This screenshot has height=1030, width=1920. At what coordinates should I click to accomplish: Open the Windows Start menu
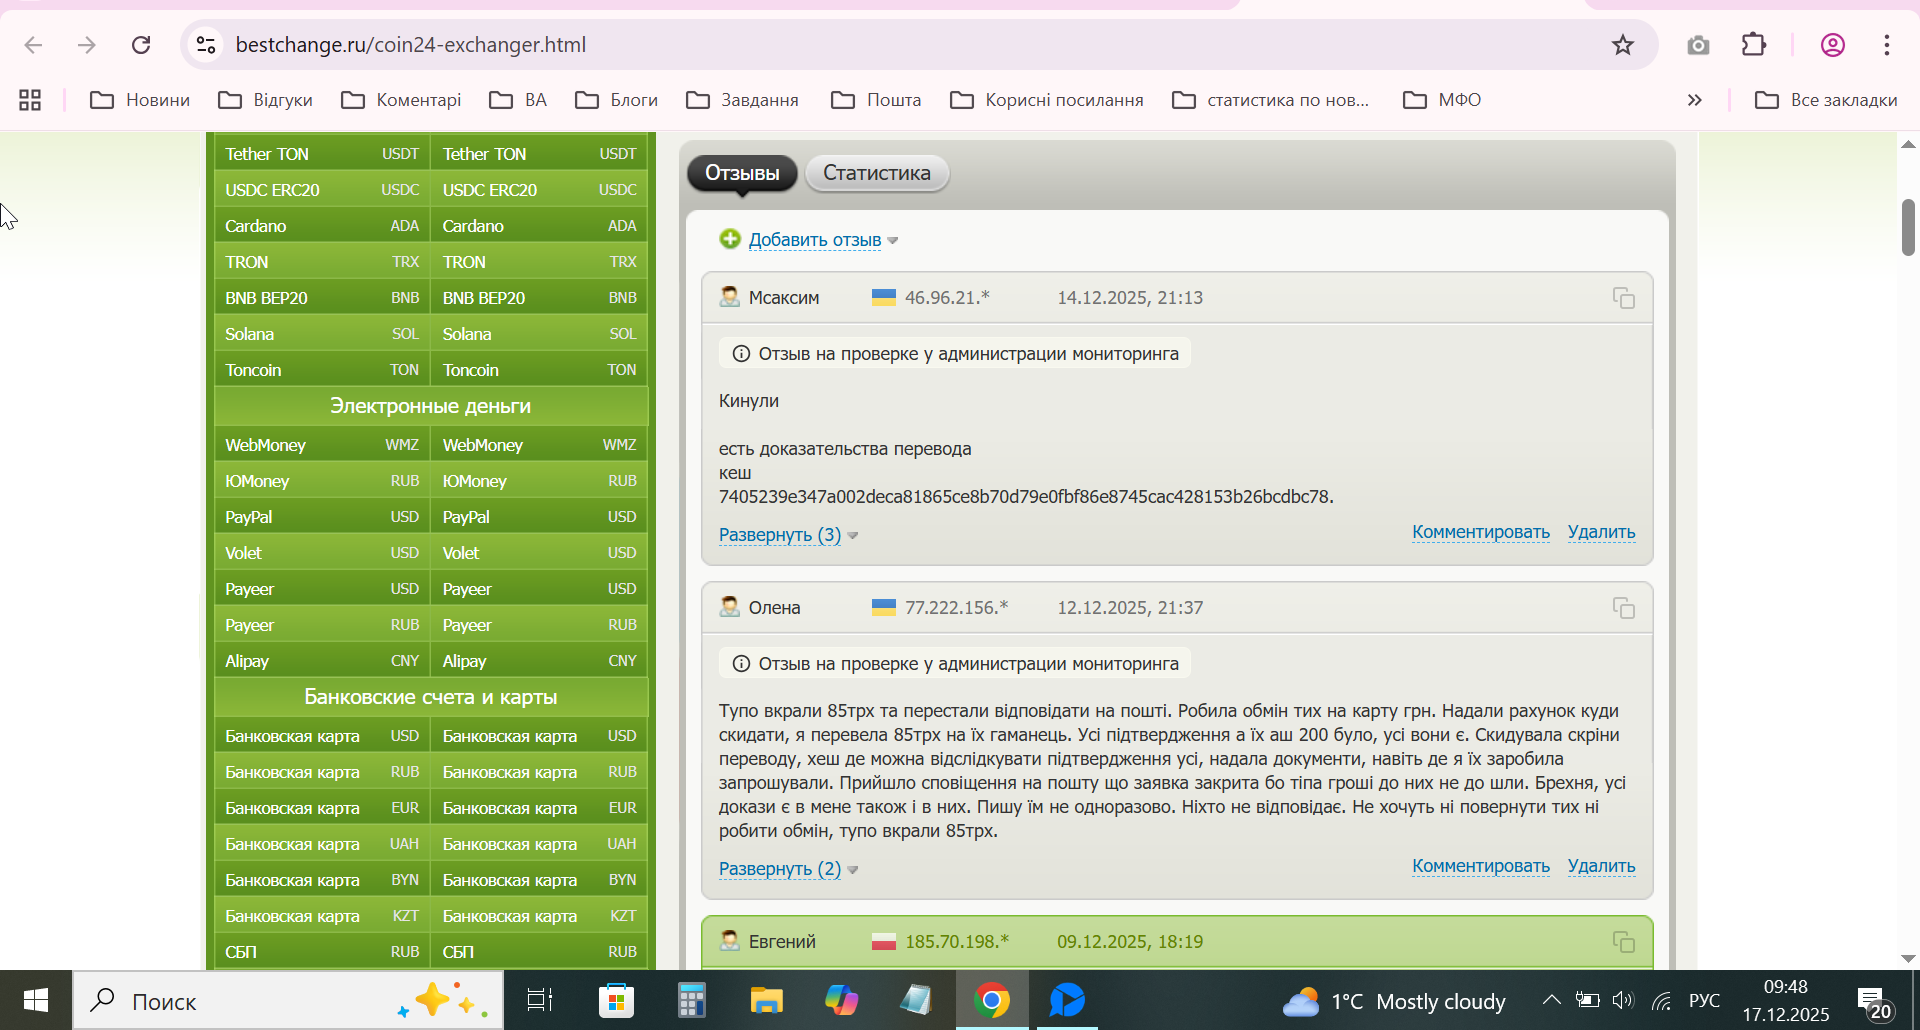(36, 1000)
